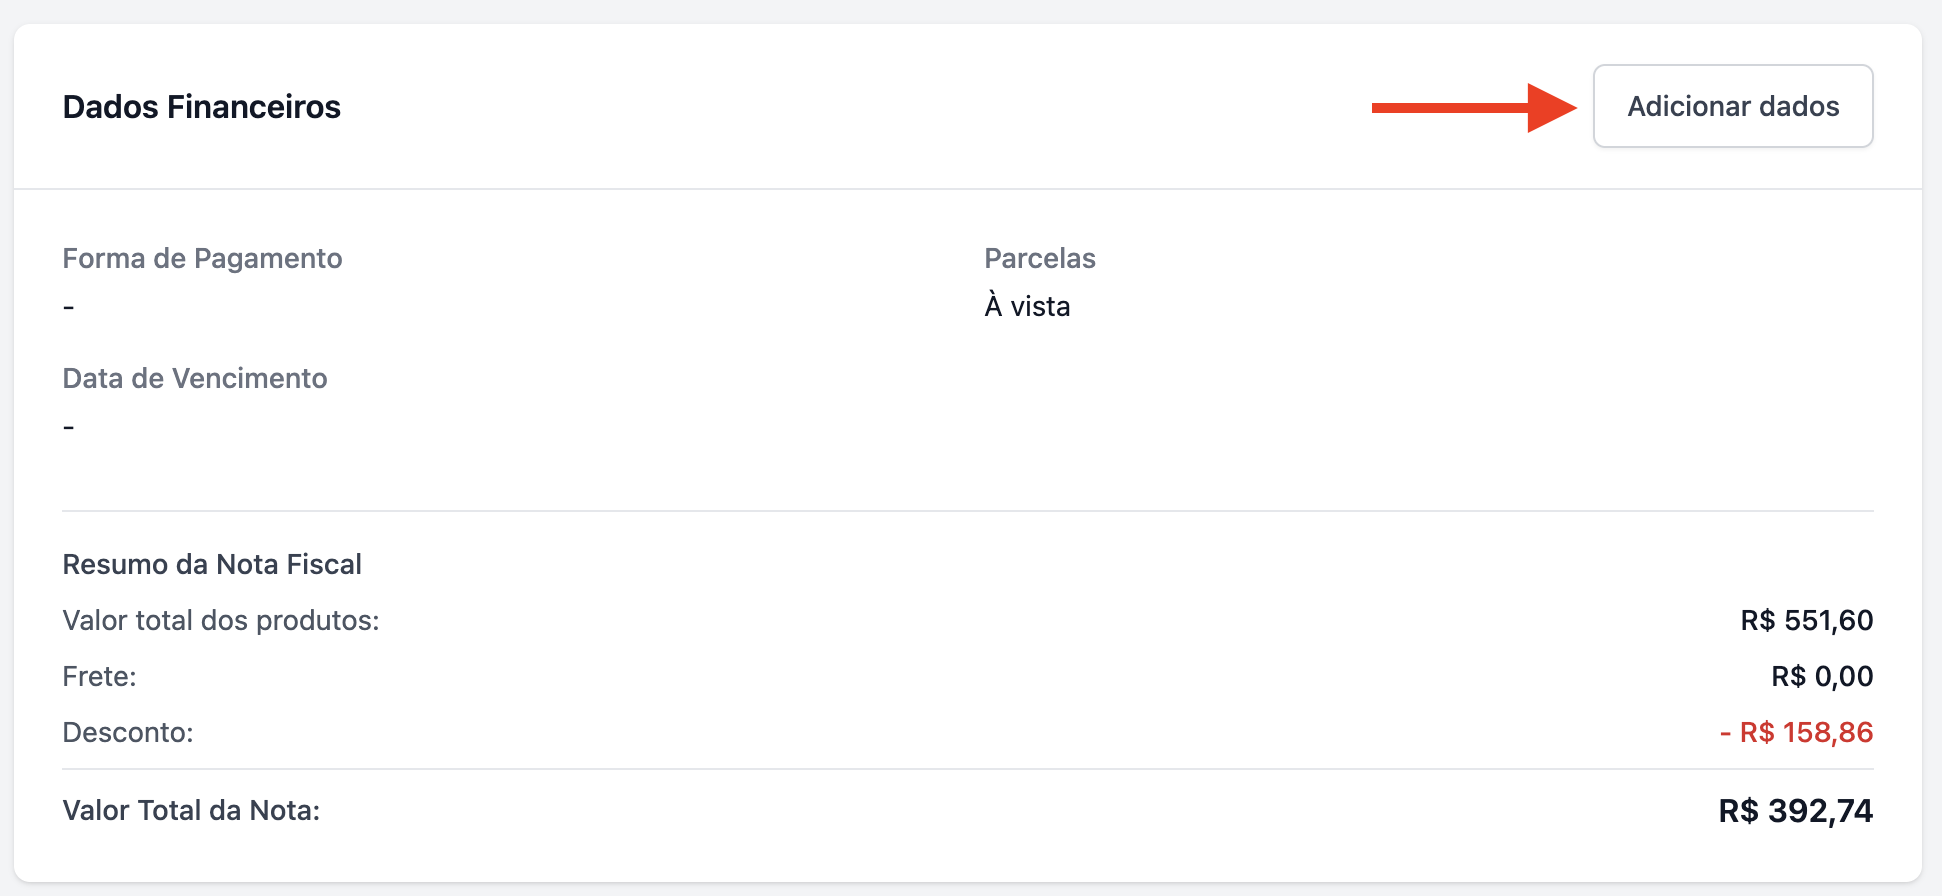Click the bold R$ 392,74 invoice total
The image size is (1942, 896).
click(1795, 810)
